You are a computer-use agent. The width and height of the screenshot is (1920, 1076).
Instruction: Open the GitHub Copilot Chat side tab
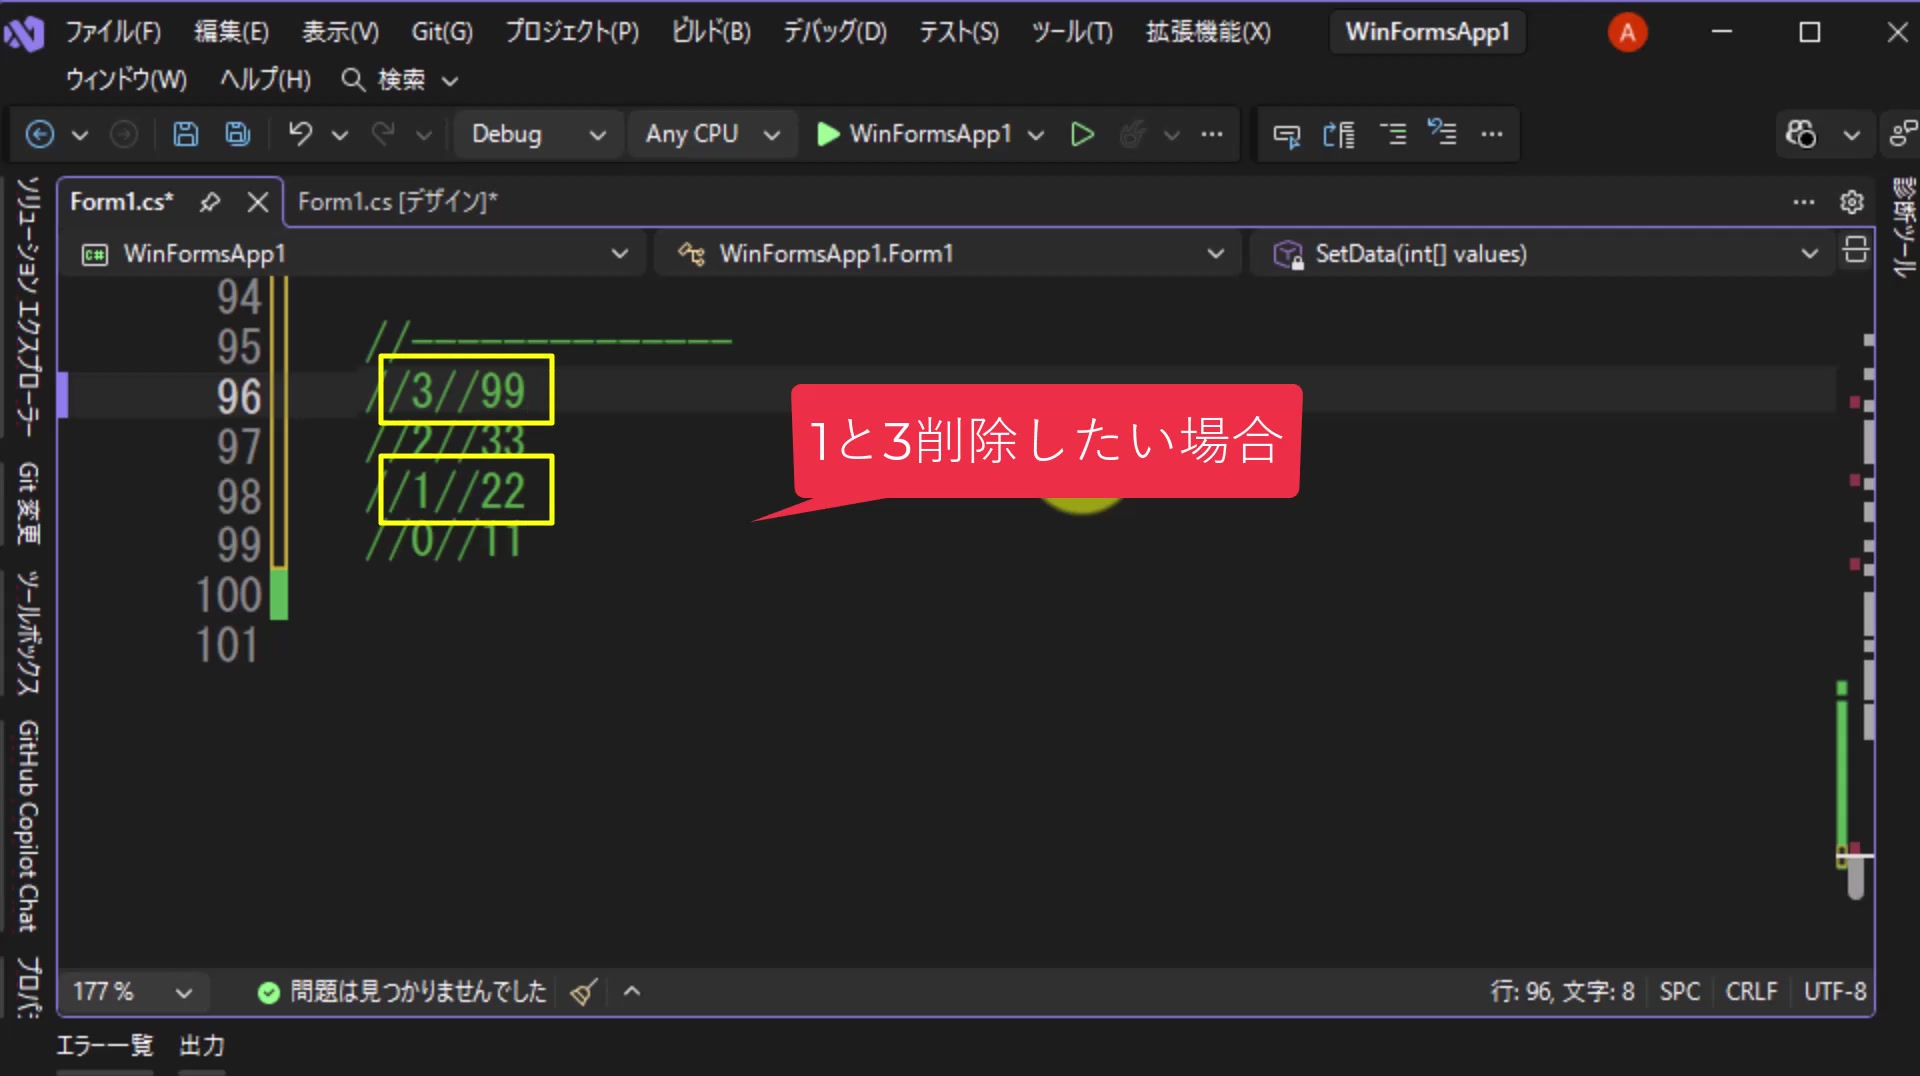coord(28,826)
